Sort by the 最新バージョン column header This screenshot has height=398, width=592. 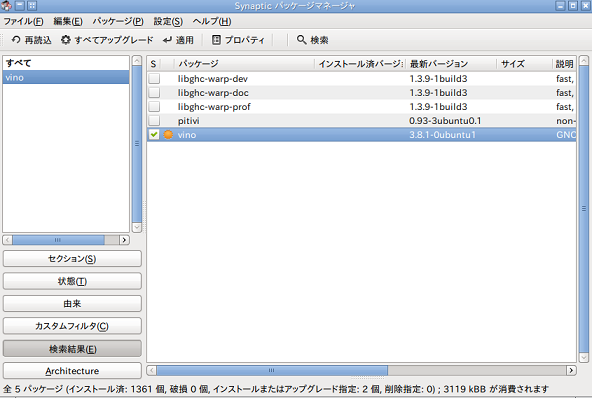click(451, 64)
